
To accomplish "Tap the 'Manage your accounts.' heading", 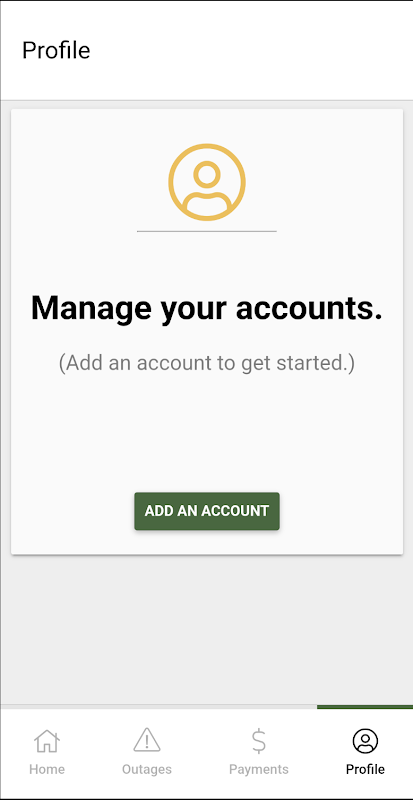I will click(207, 308).
